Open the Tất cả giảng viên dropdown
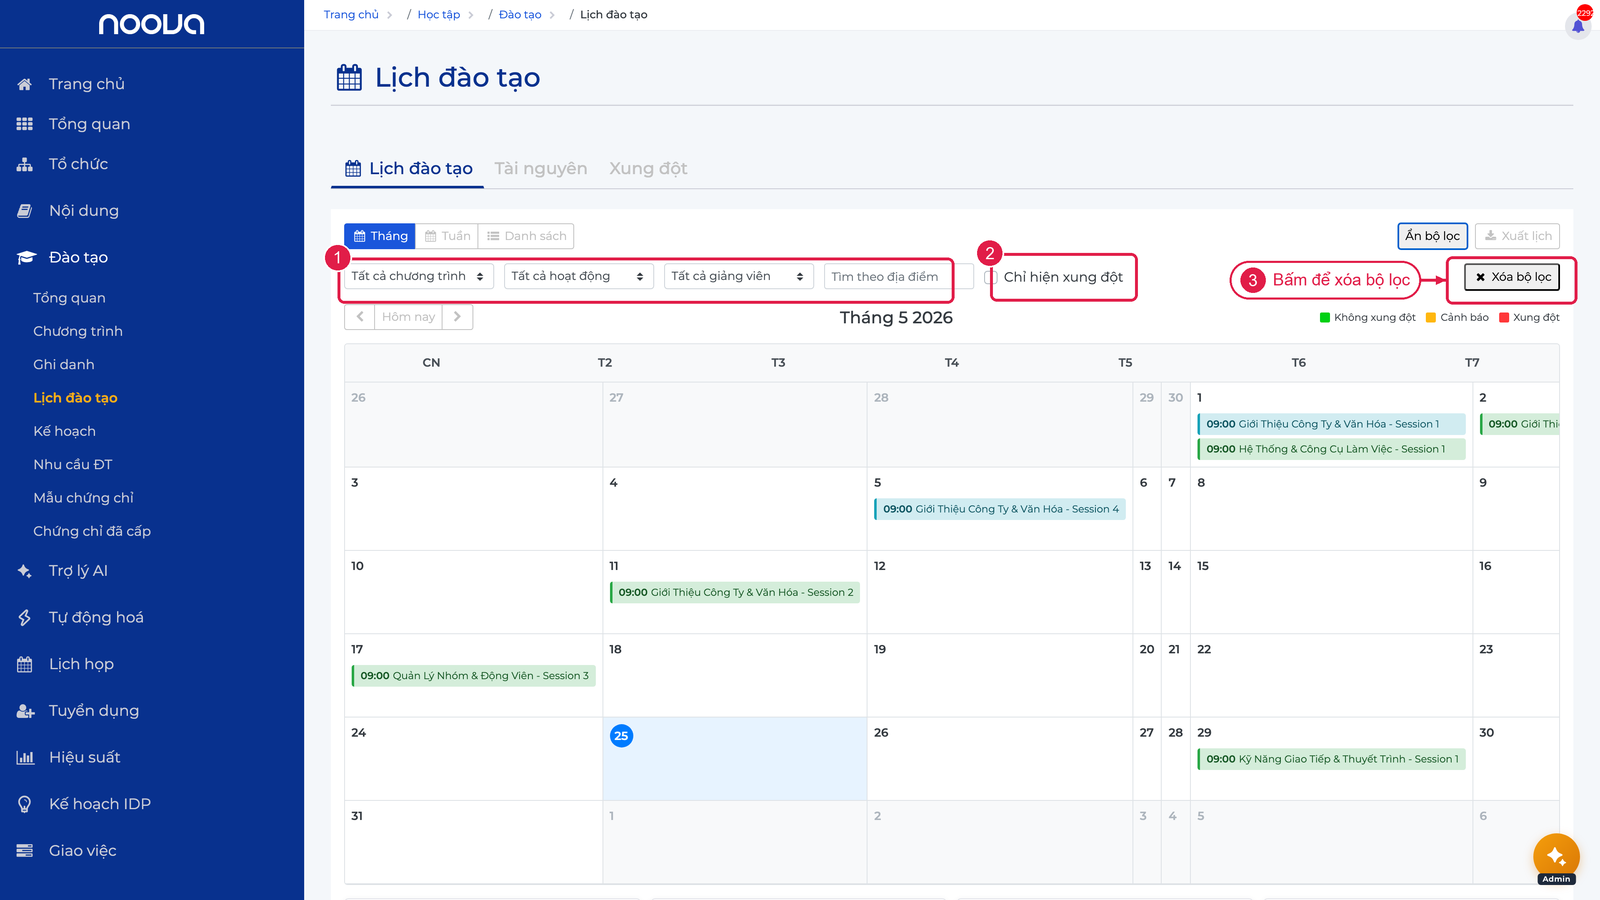Viewport: 1600px width, 900px height. point(739,276)
